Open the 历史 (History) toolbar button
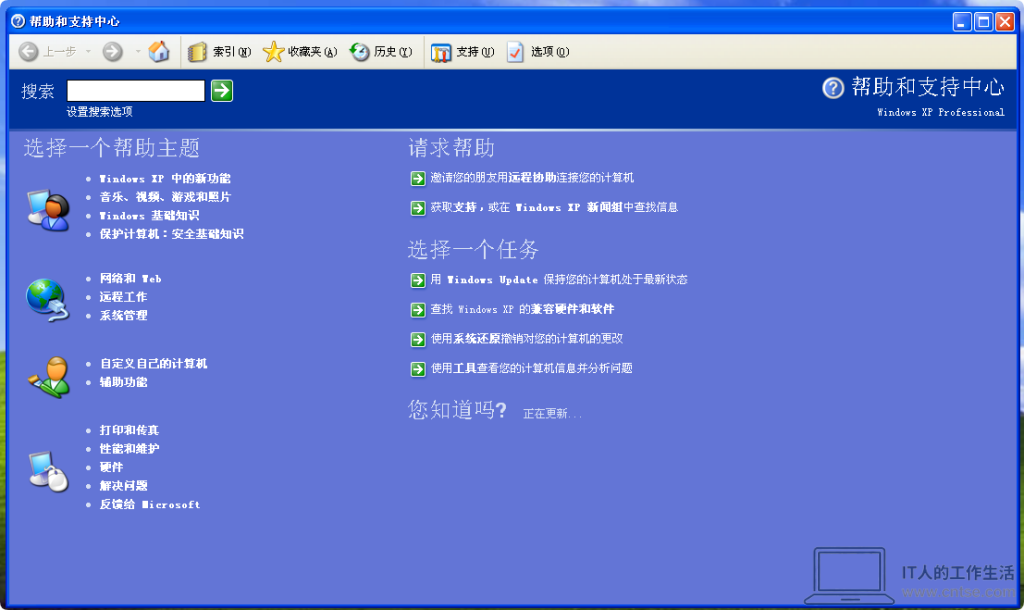This screenshot has height=610, width=1024. [x=381, y=52]
